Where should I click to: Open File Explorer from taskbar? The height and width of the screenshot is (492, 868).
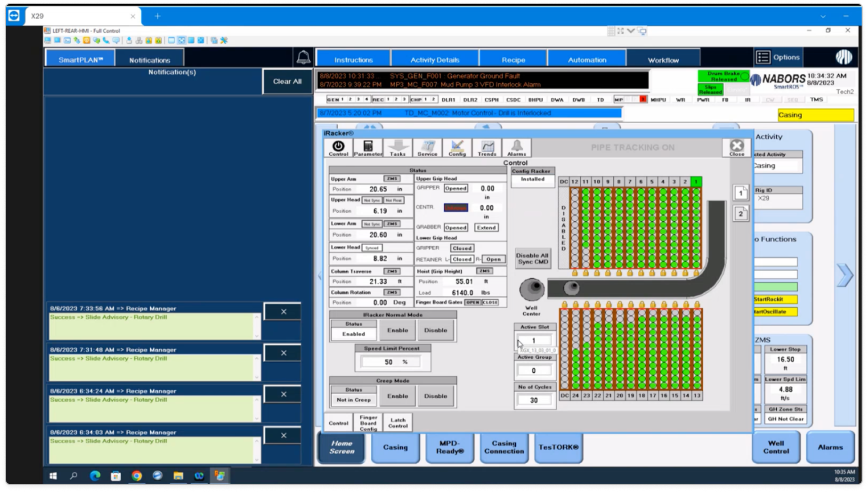[178, 475]
